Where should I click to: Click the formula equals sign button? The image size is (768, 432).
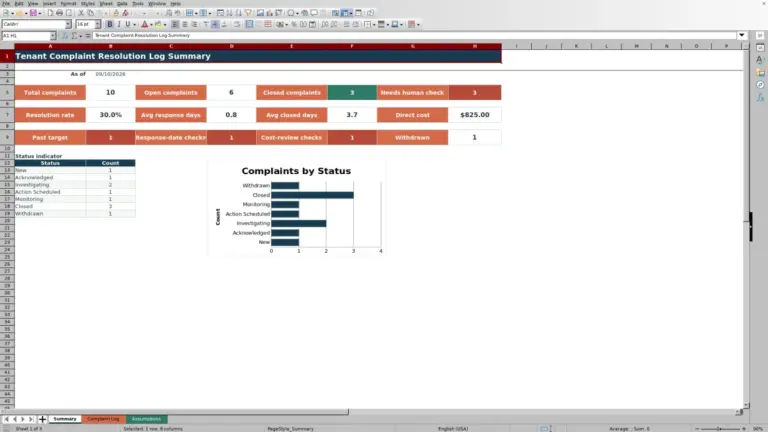click(x=88, y=36)
